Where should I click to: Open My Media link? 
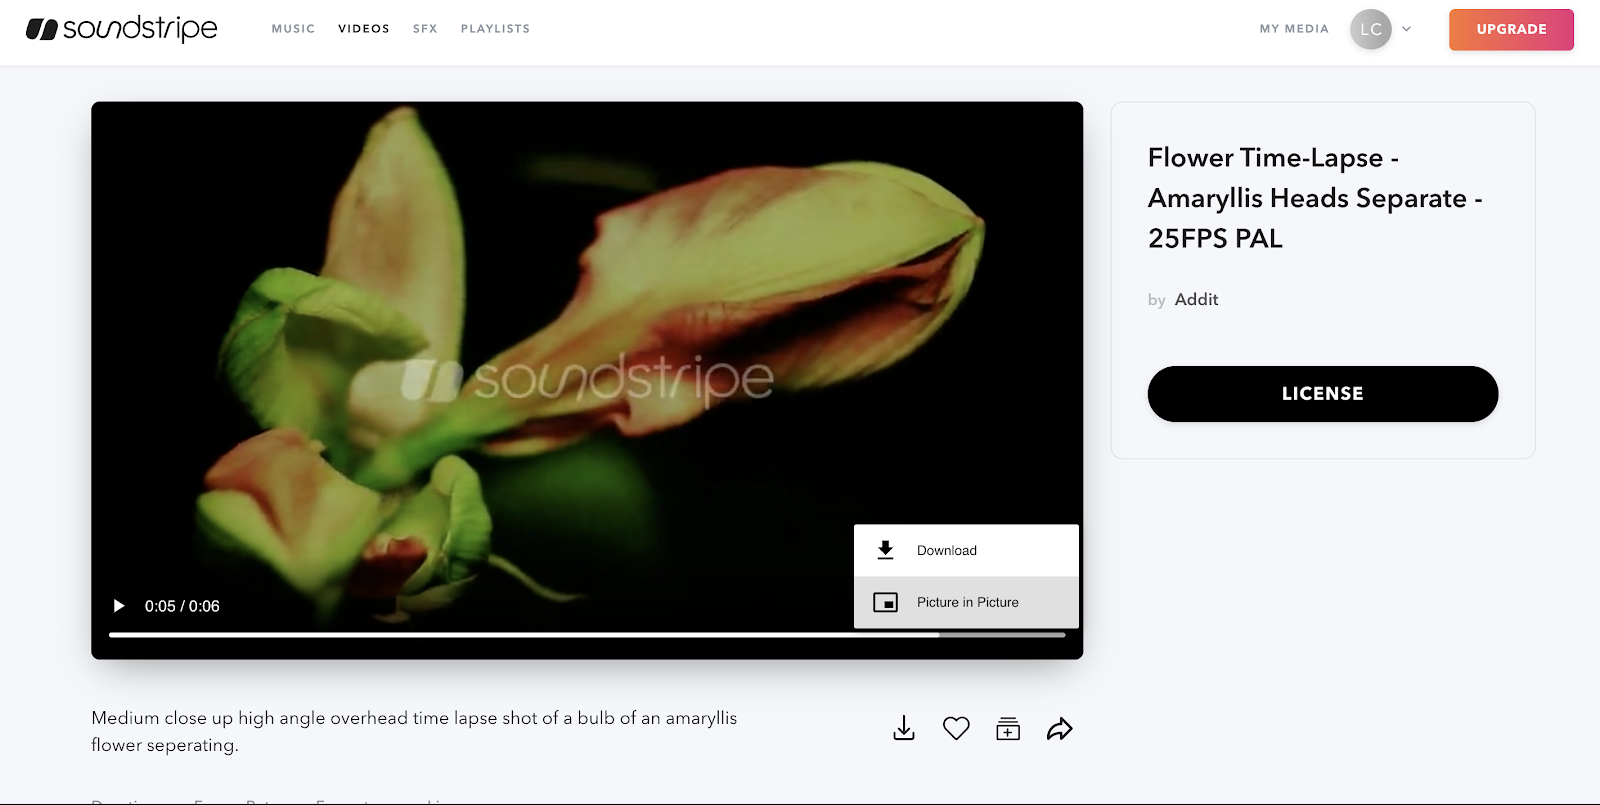[1293, 29]
